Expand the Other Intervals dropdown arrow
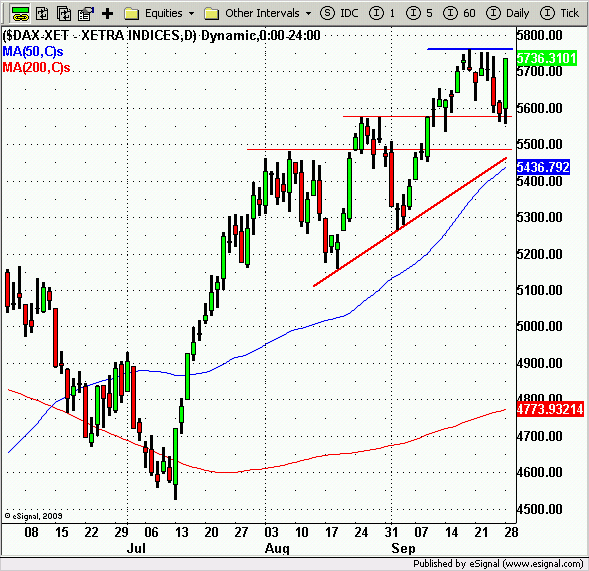 (308, 14)
